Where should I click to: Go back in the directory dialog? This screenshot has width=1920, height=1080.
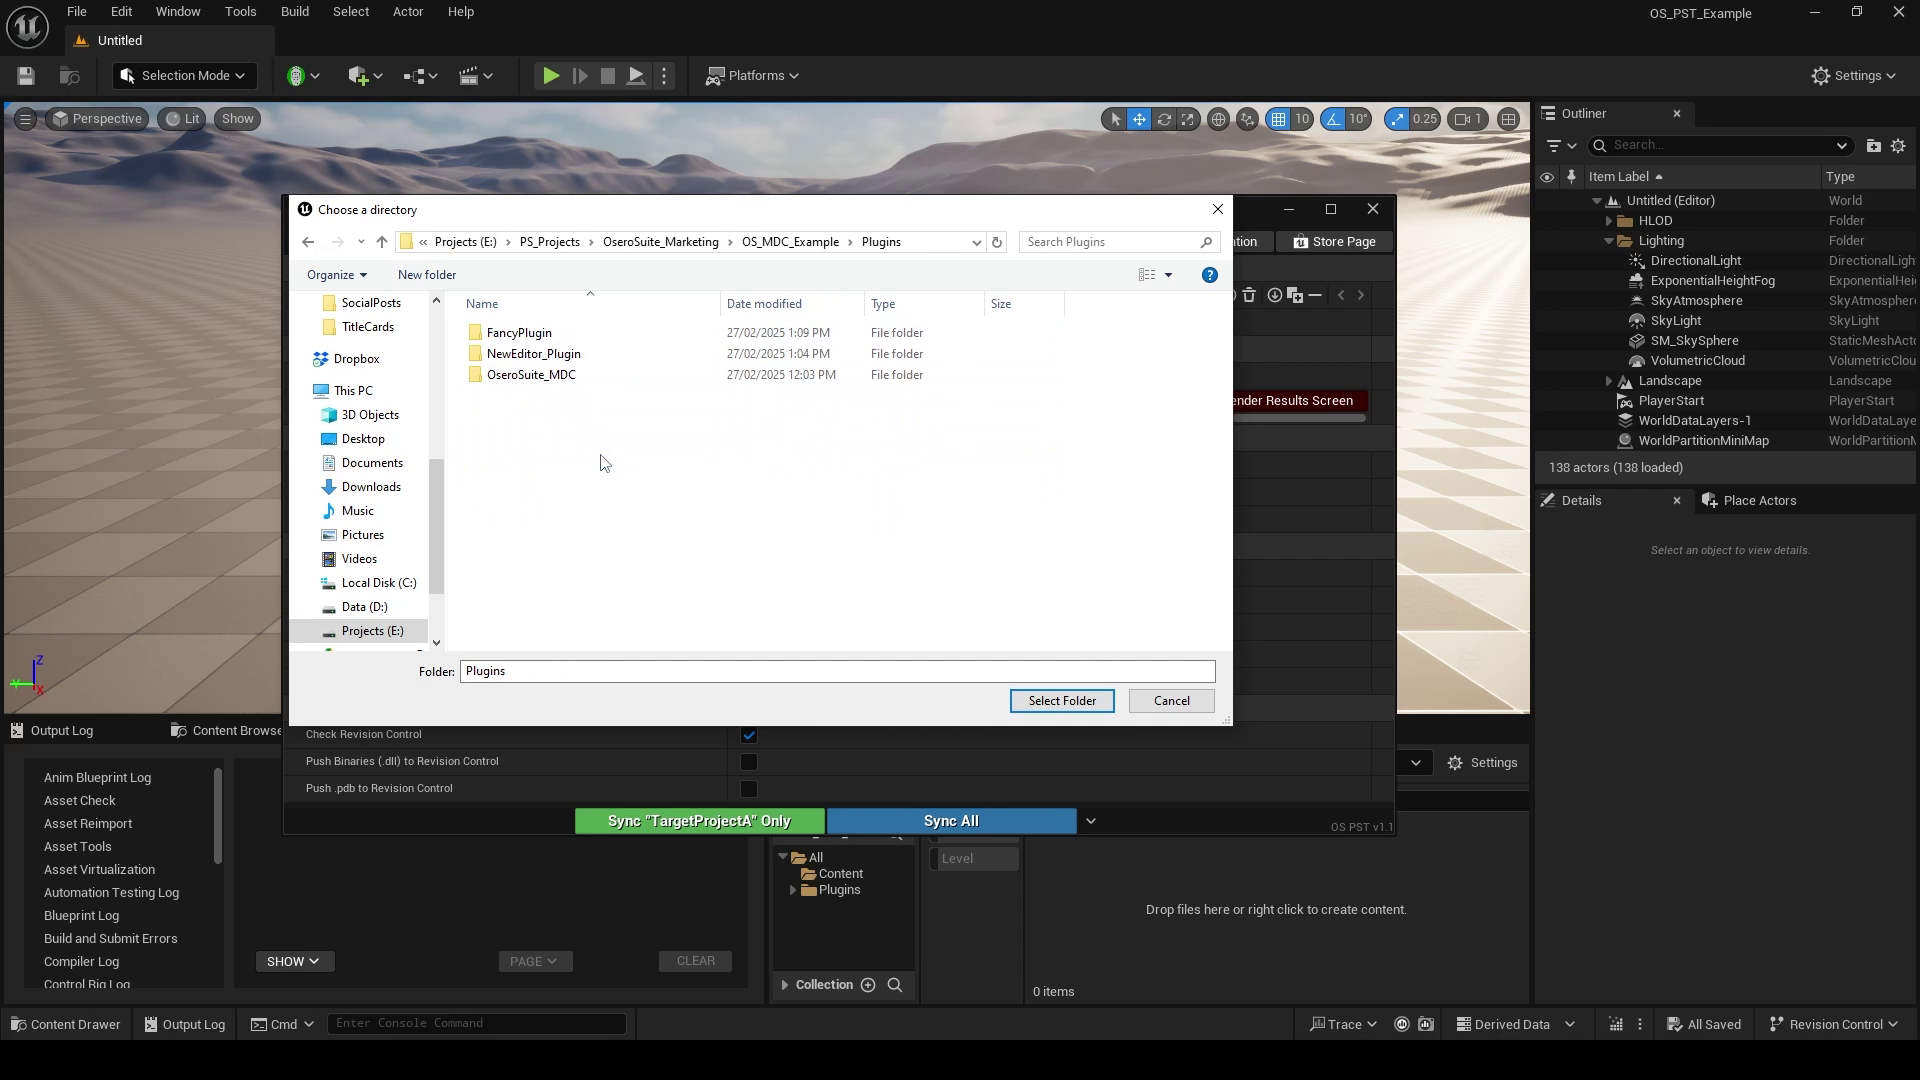[x=308, y=242]
